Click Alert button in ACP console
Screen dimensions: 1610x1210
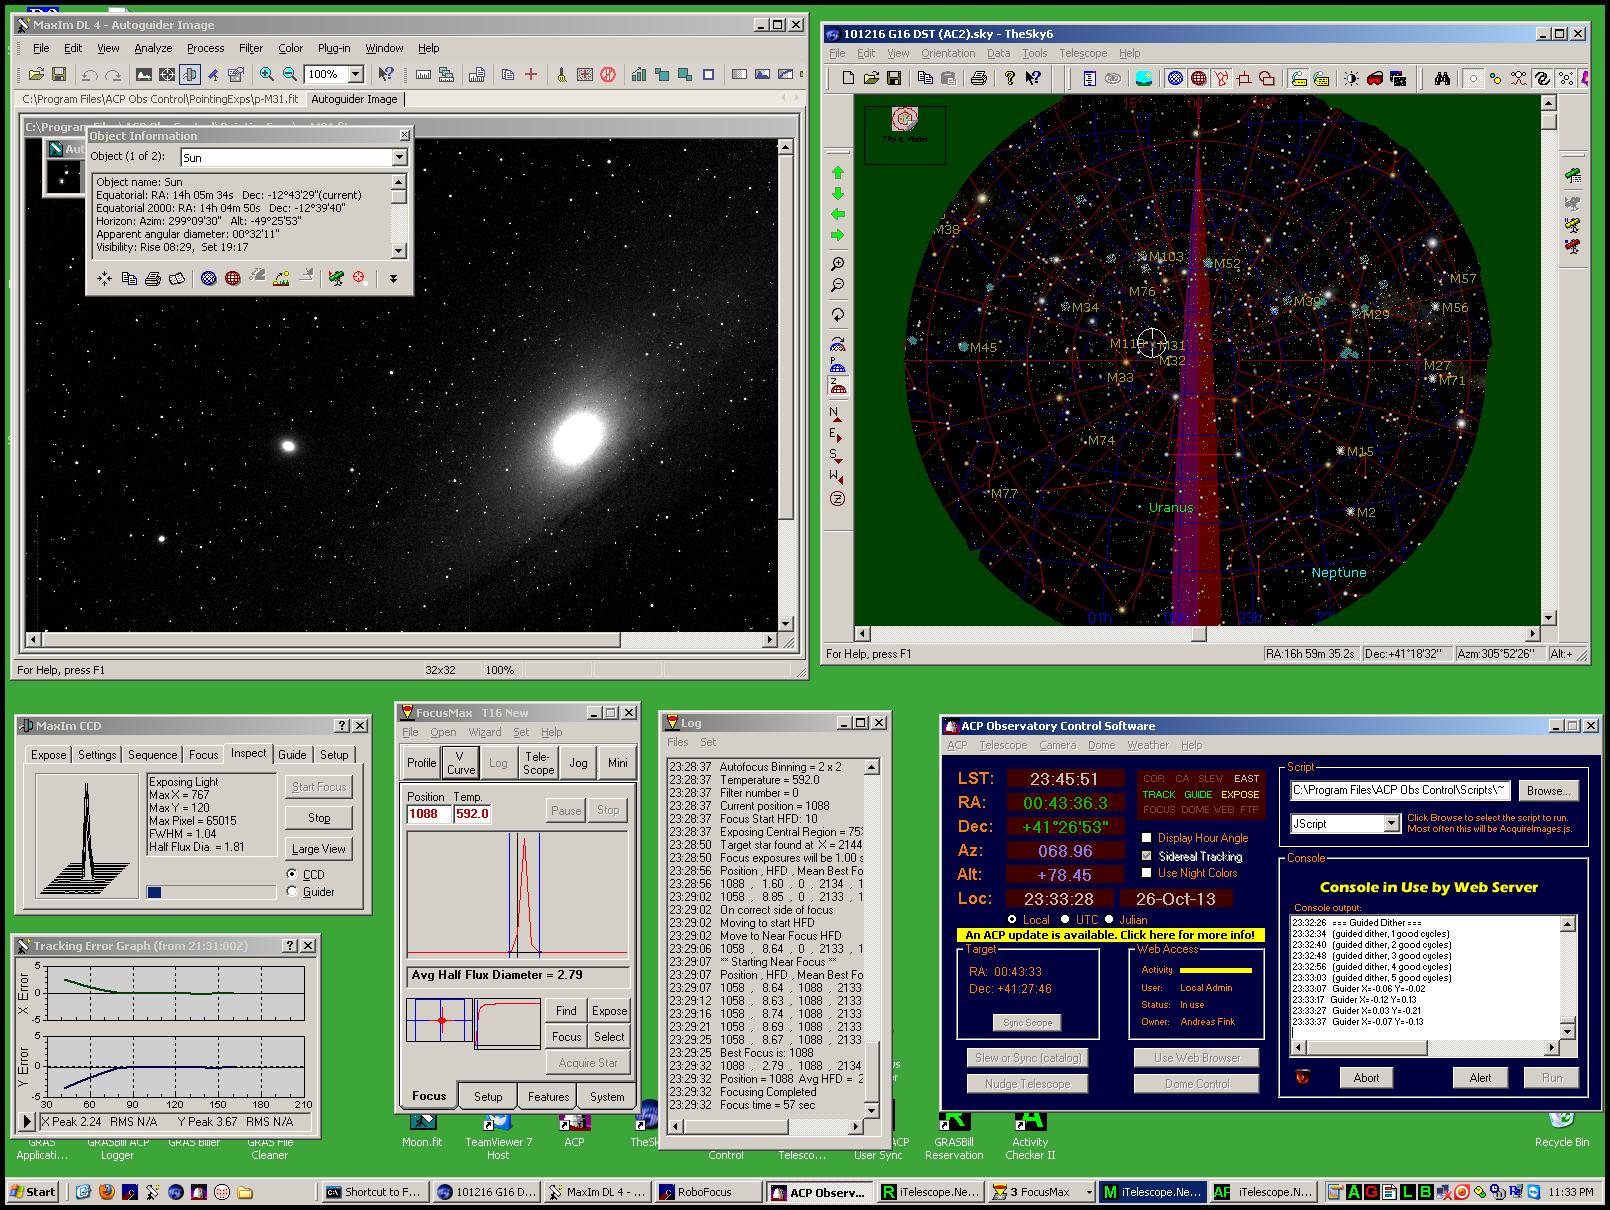coord(1481,1078)
